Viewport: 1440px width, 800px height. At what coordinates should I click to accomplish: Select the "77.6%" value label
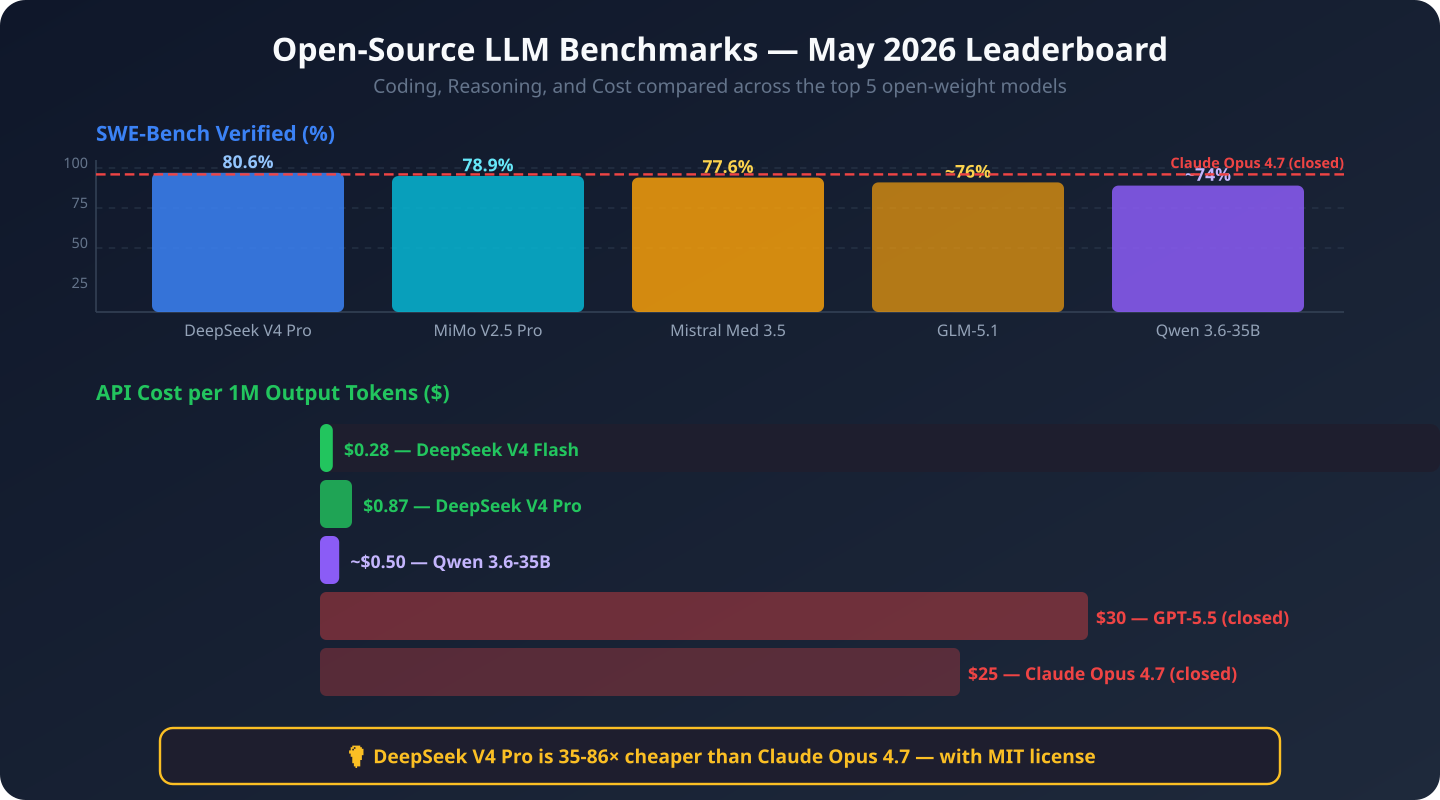(x=728, y=167)
